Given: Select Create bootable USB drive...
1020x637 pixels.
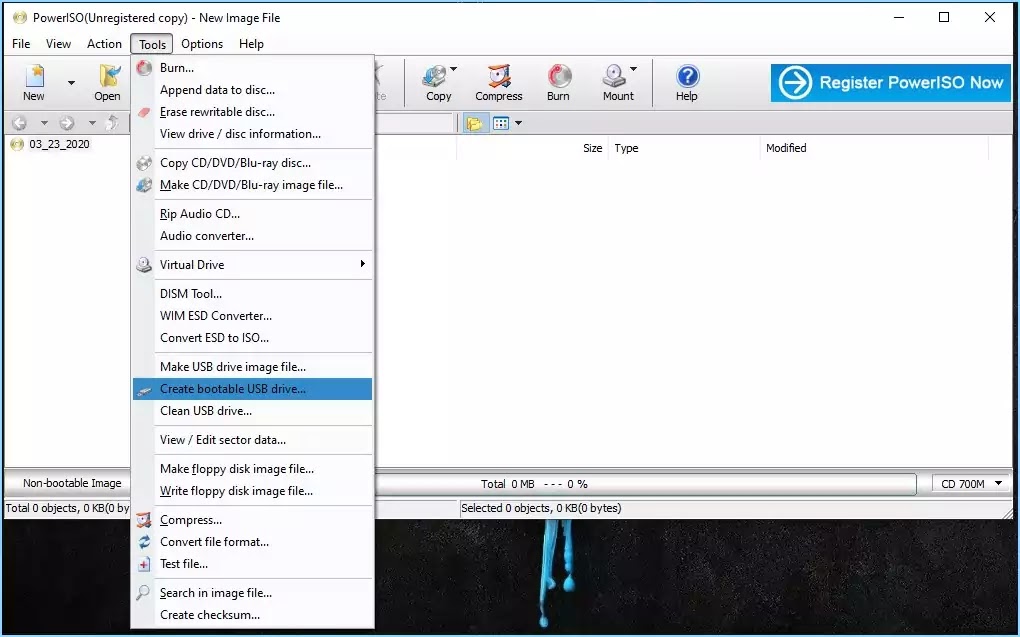Looking at the screenshot, I should [x=252, y=388].
